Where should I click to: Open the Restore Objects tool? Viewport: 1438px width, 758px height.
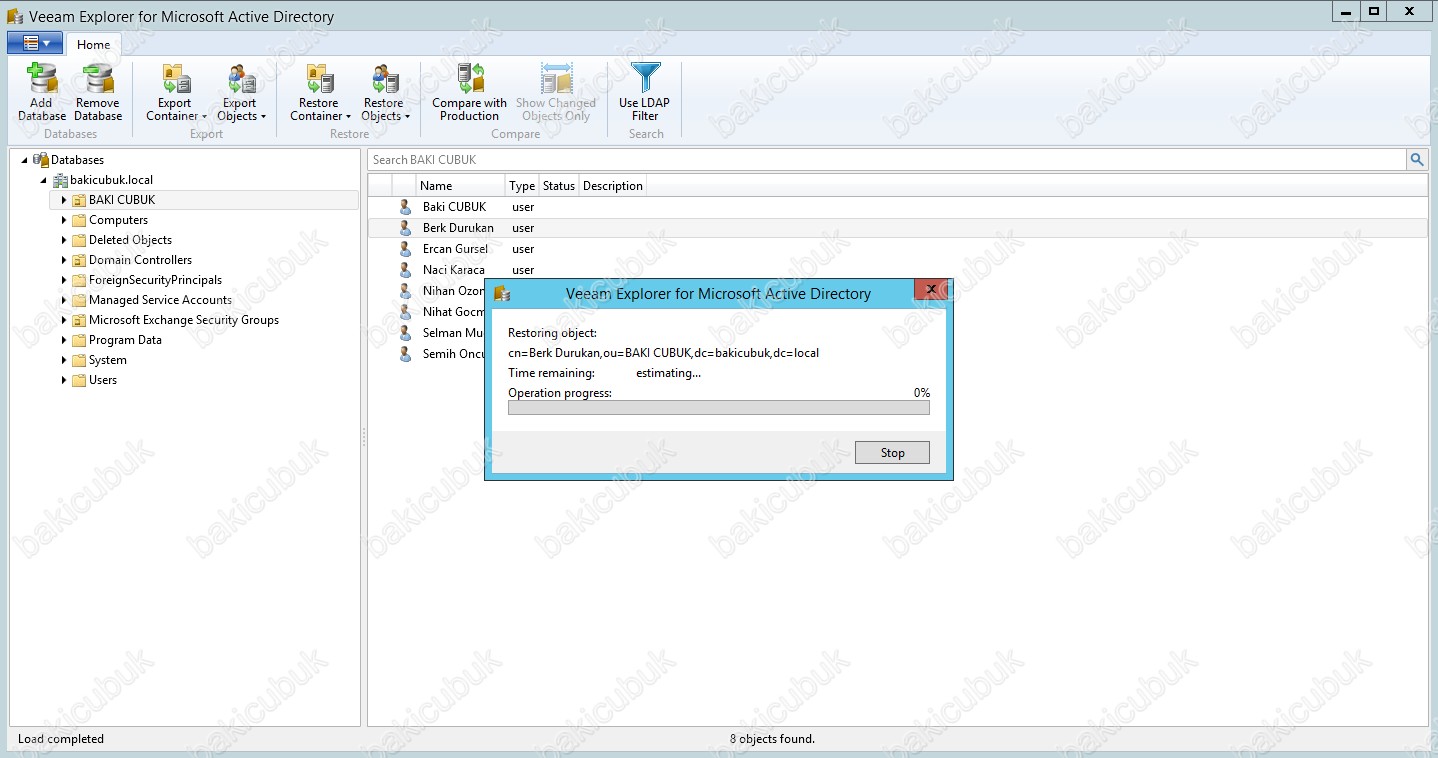click(384, 93)
